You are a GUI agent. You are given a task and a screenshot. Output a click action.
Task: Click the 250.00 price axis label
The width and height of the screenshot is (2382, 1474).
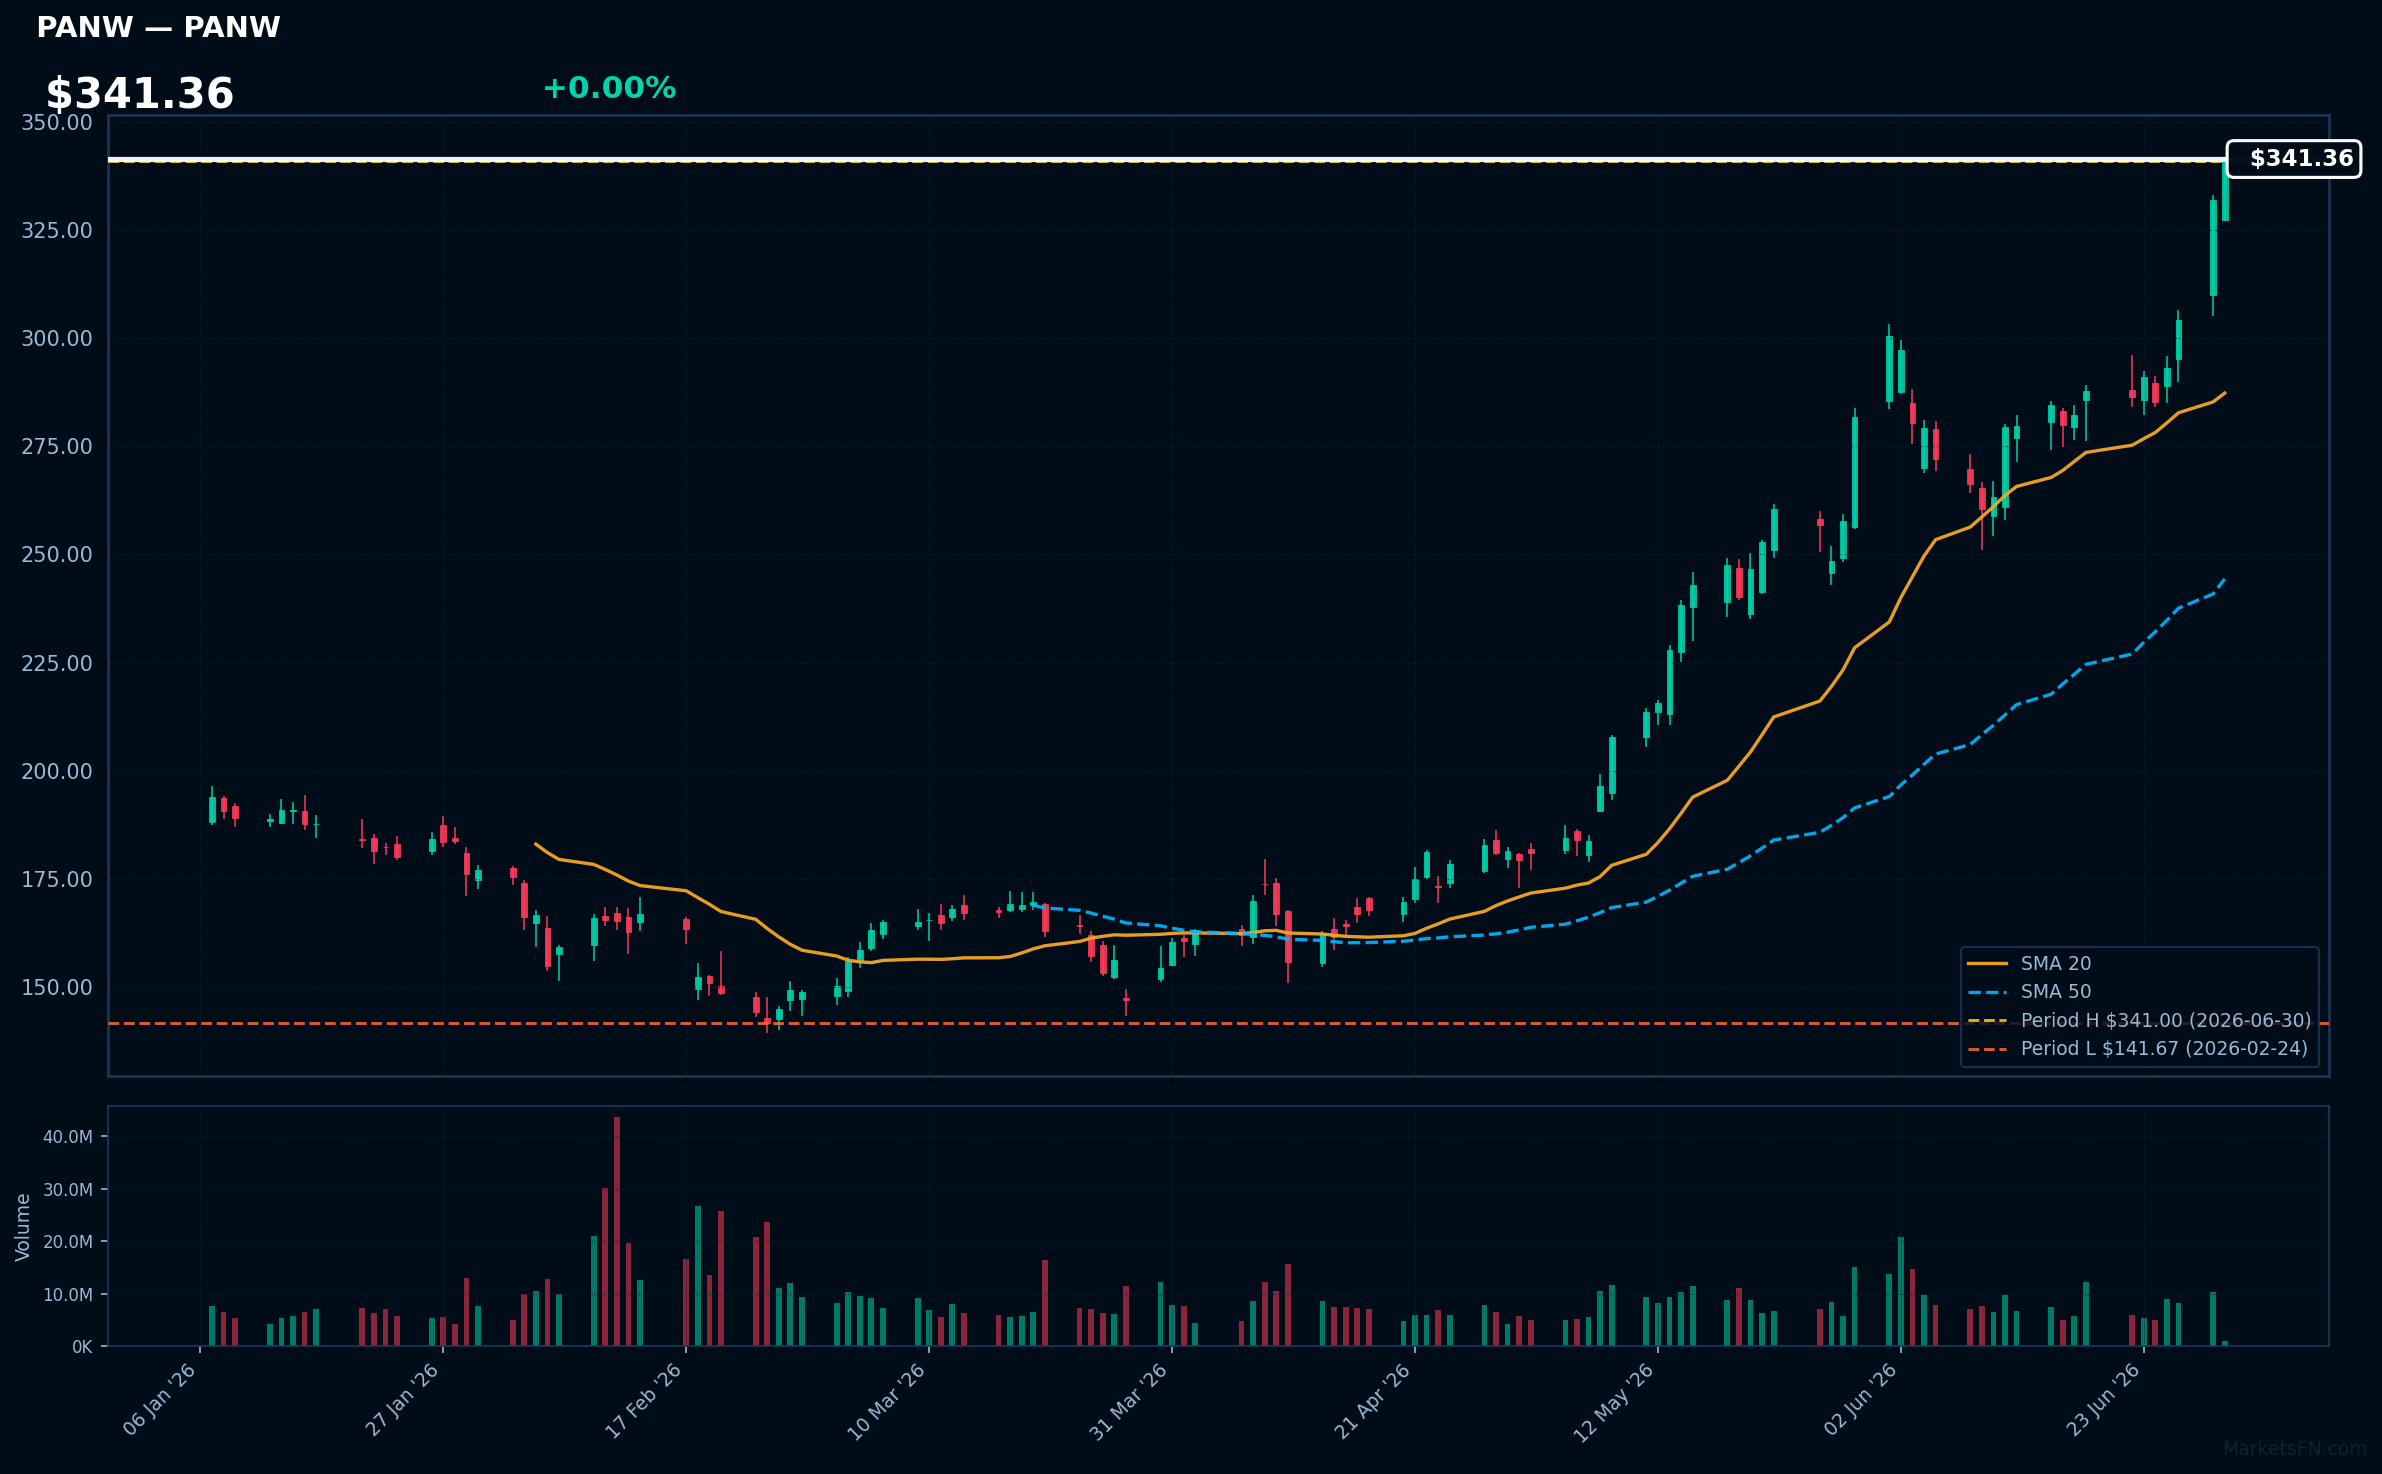click(x=57, y=555)
